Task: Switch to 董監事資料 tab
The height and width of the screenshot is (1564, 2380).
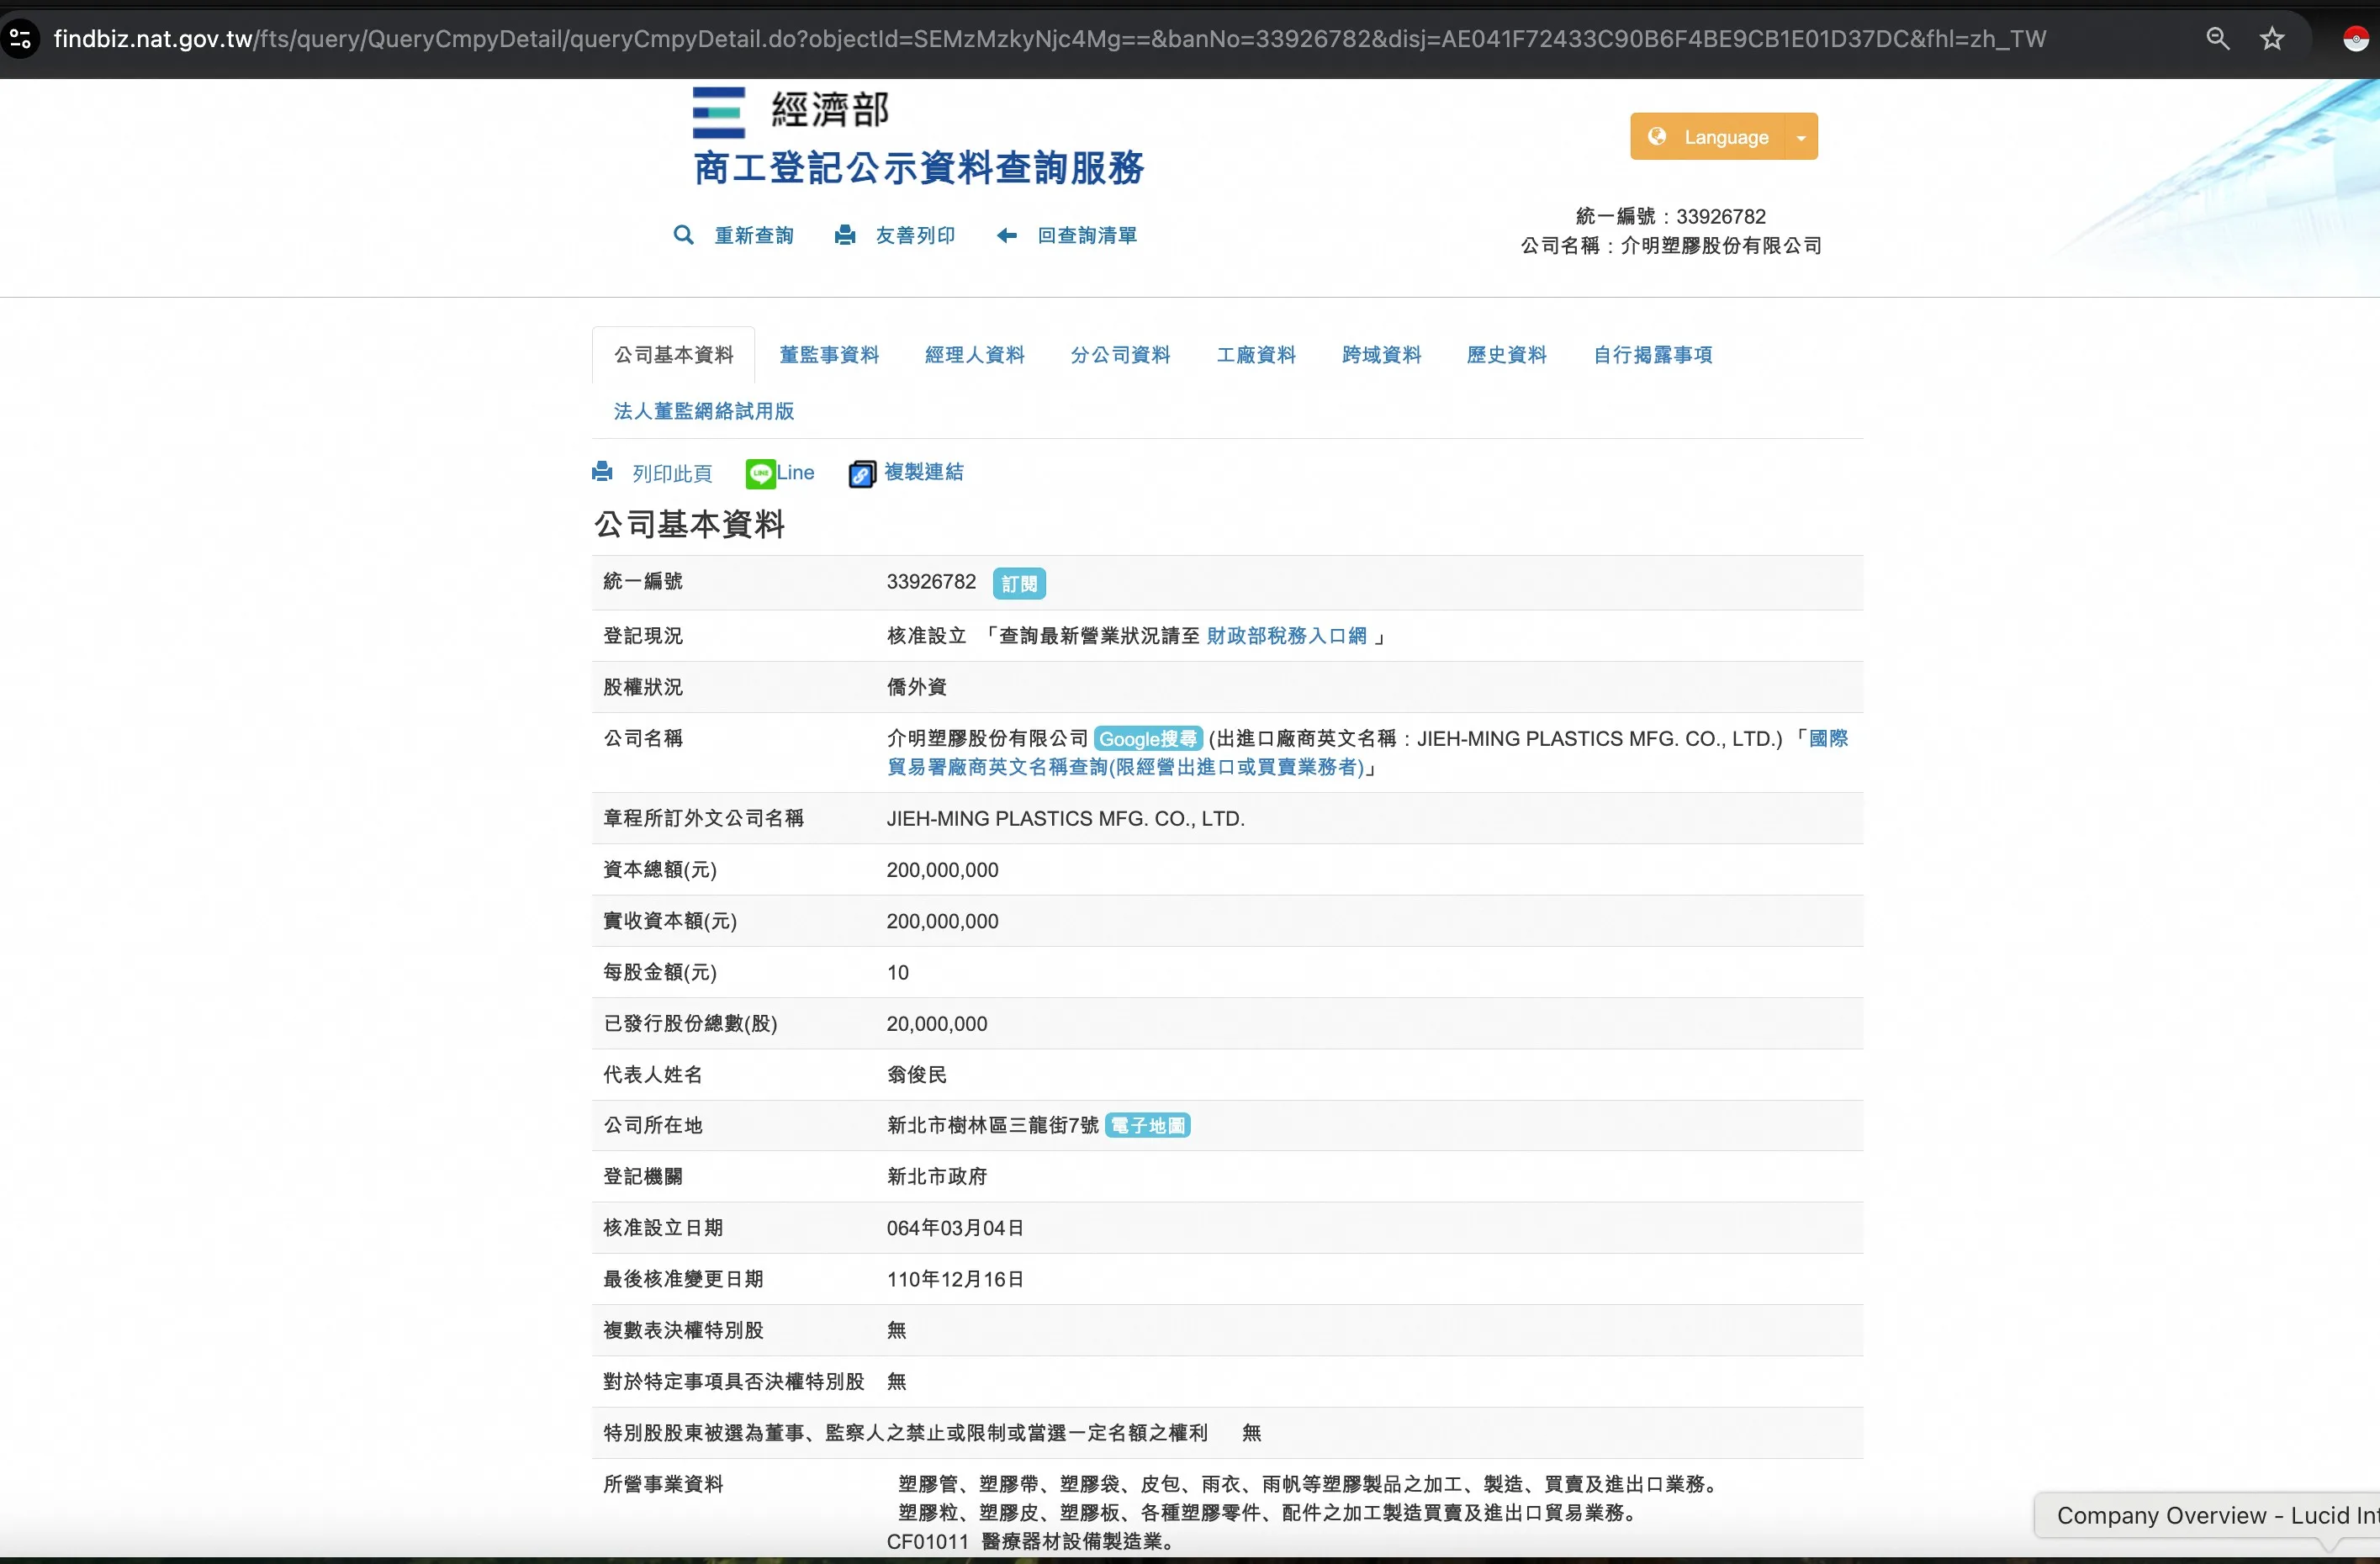Action: click(829, 355)
